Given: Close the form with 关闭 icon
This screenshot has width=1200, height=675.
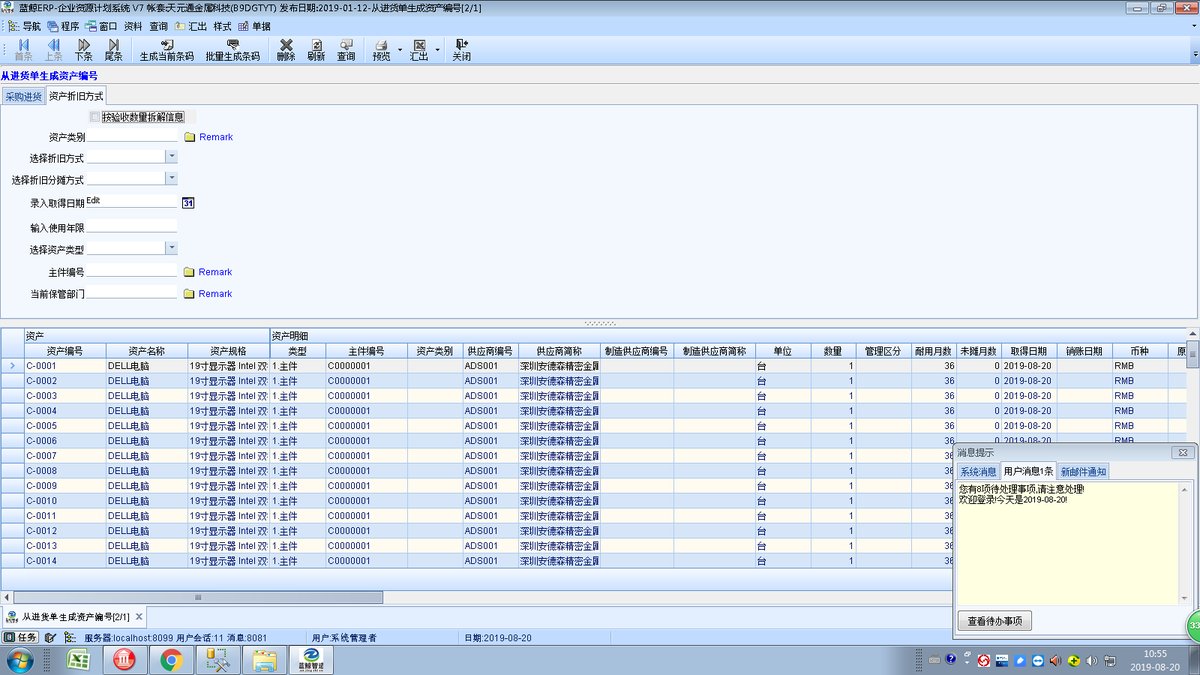Looking at the screenshot, I should (x=461, y=50).
